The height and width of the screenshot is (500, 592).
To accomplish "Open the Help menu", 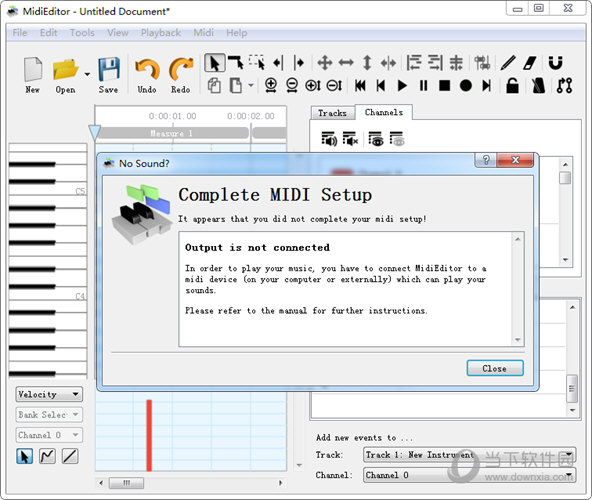I will 237,33.
